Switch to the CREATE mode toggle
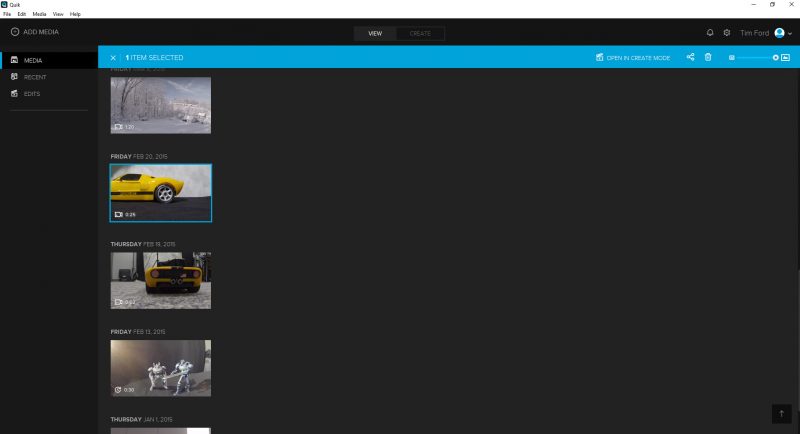The image size is (800, 434). click(420, 33)
